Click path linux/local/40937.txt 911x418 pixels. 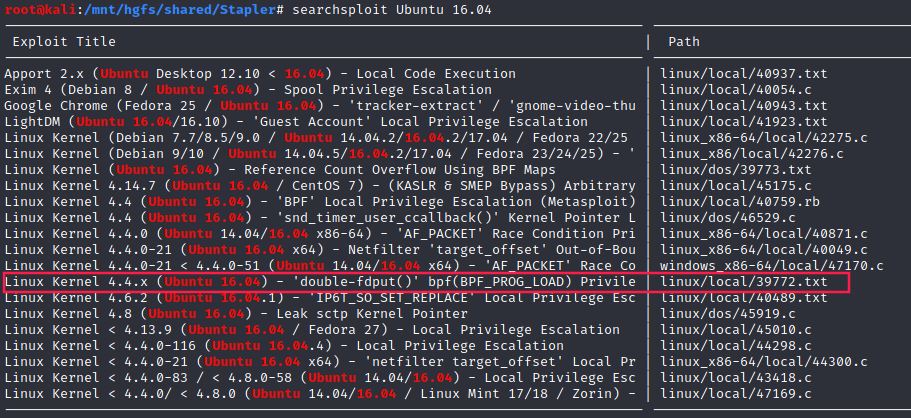coord(744,74)
